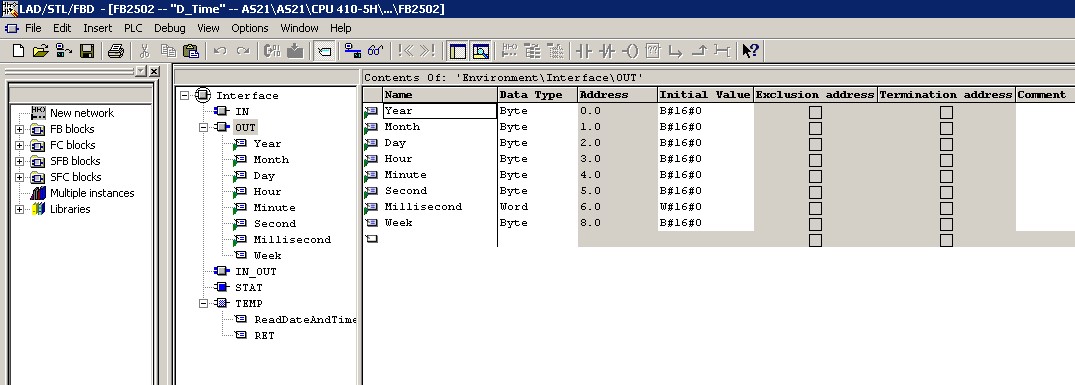Select New network in the overview tree
The width and height of the screenshot is (1075, 385).
click(82, 113)
